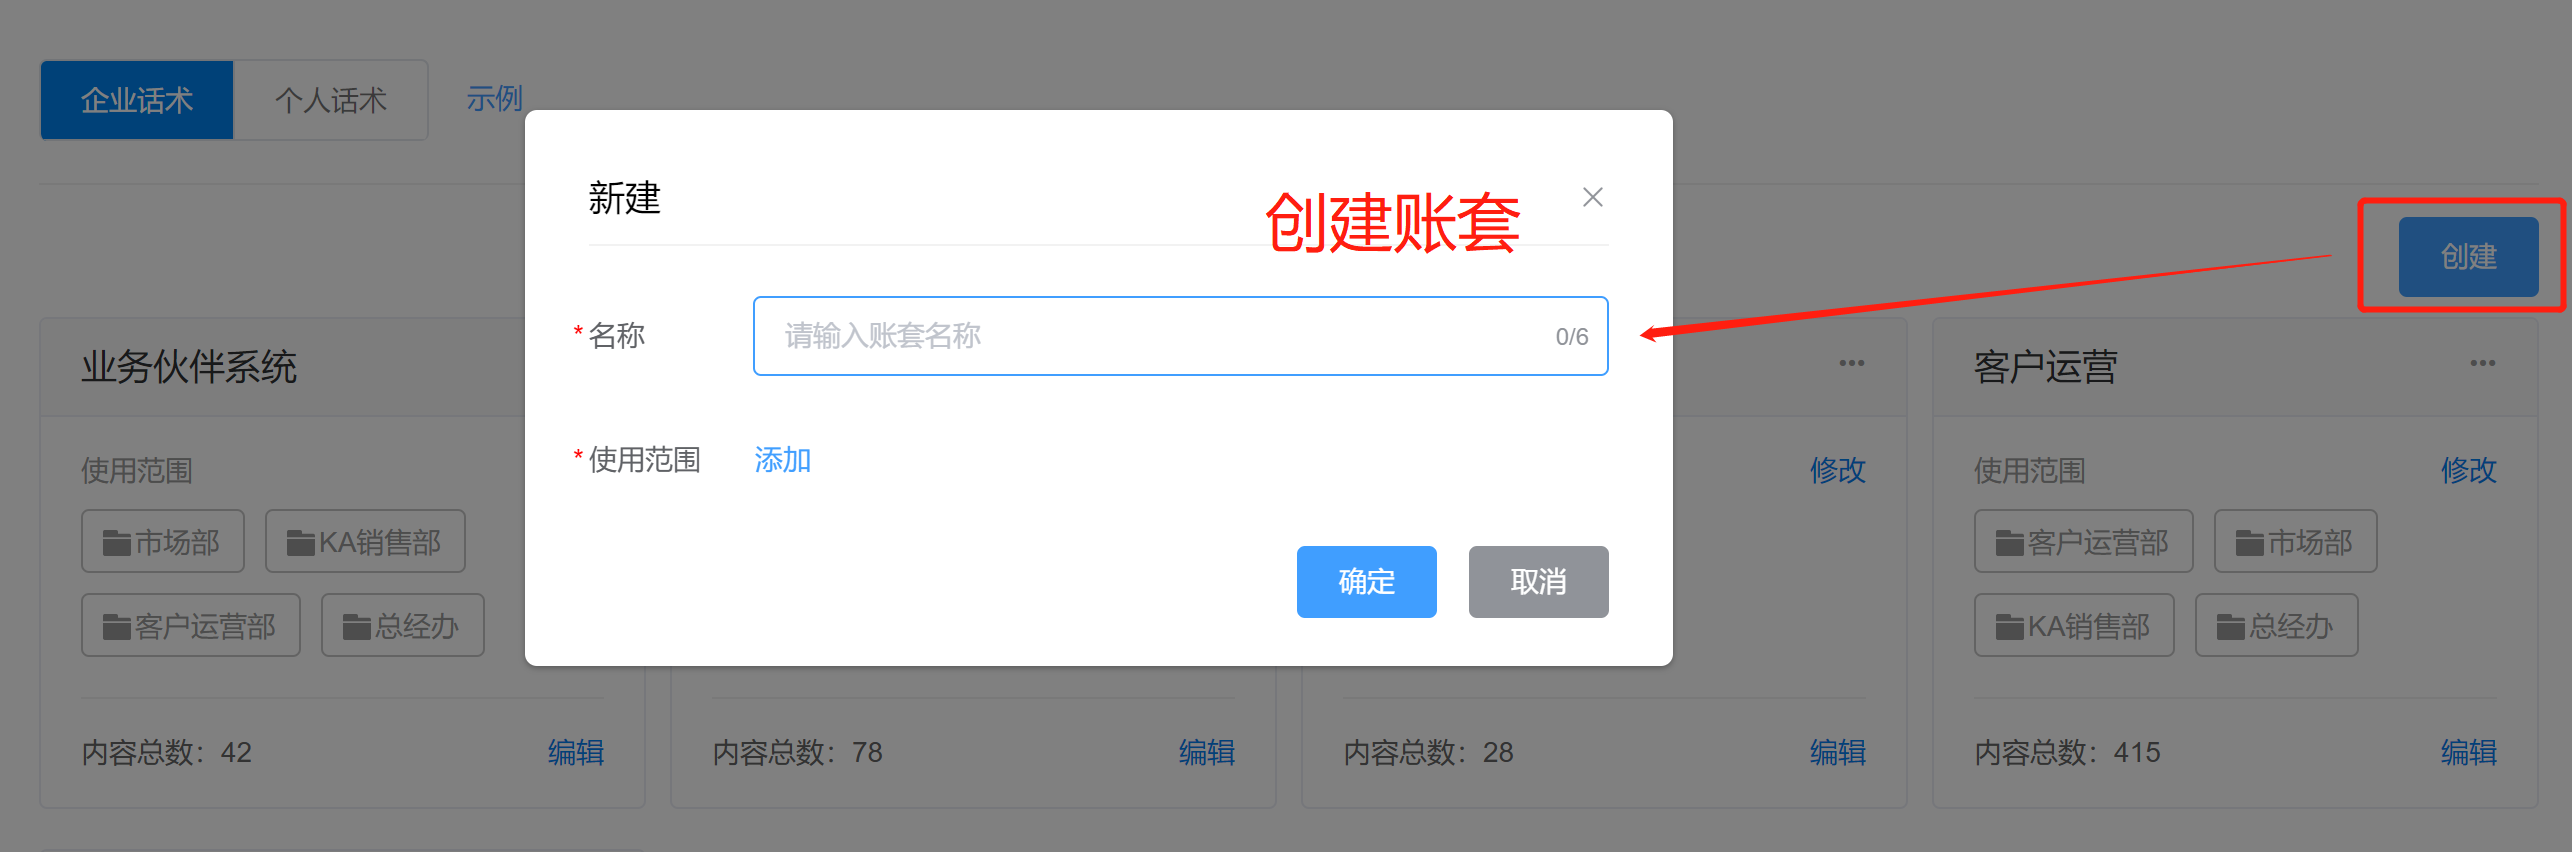The width and height of the screenshot is (2572, 852).
Task: Close the 新建 dialog with the X icon
Action: click(1592, 197)
